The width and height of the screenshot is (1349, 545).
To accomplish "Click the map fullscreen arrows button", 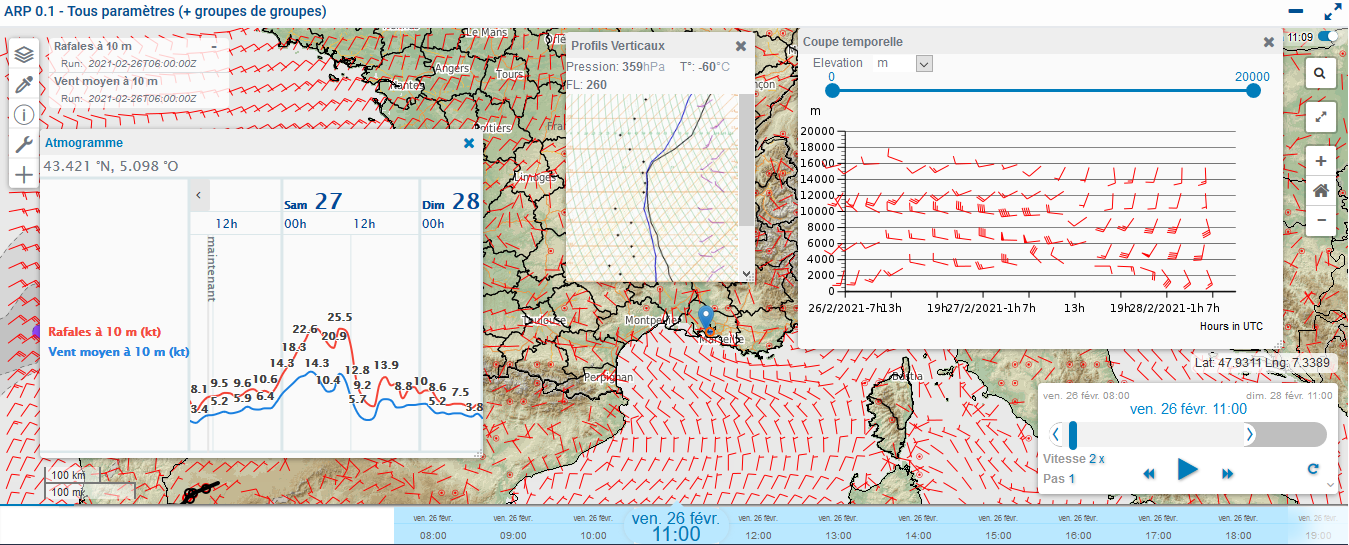I will coord(1320,116).
